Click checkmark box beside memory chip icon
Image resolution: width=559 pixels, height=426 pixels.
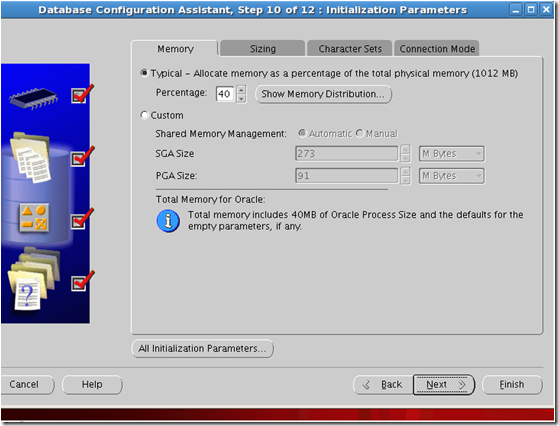tap(79, 96)
